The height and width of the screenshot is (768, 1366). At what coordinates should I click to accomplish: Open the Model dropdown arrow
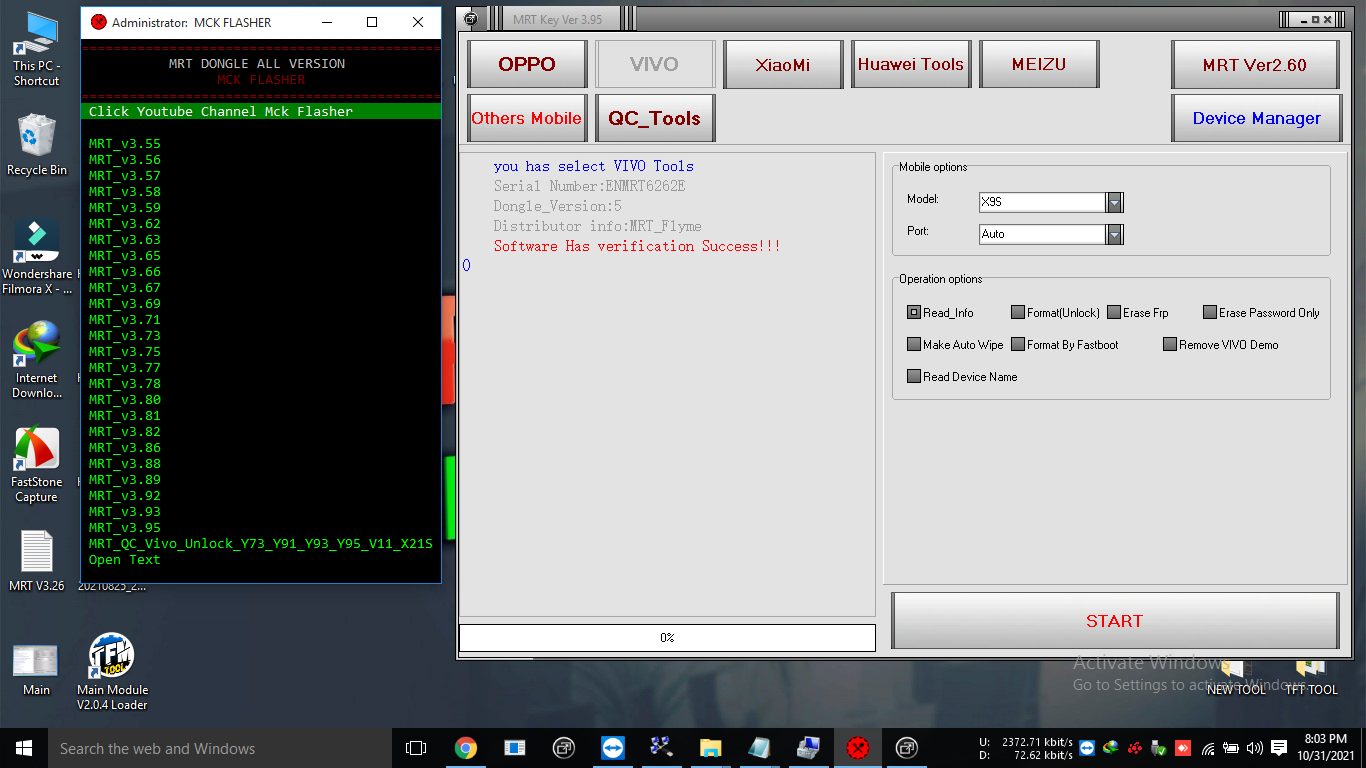pyautogui.click(x=1114, y=202)
